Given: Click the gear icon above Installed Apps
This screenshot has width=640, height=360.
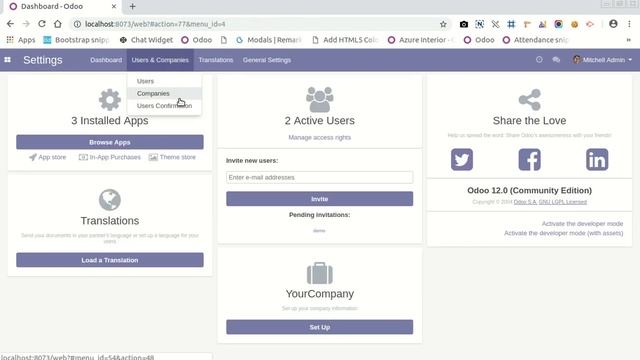Looking at the screenshot, I should coord(110,100).
